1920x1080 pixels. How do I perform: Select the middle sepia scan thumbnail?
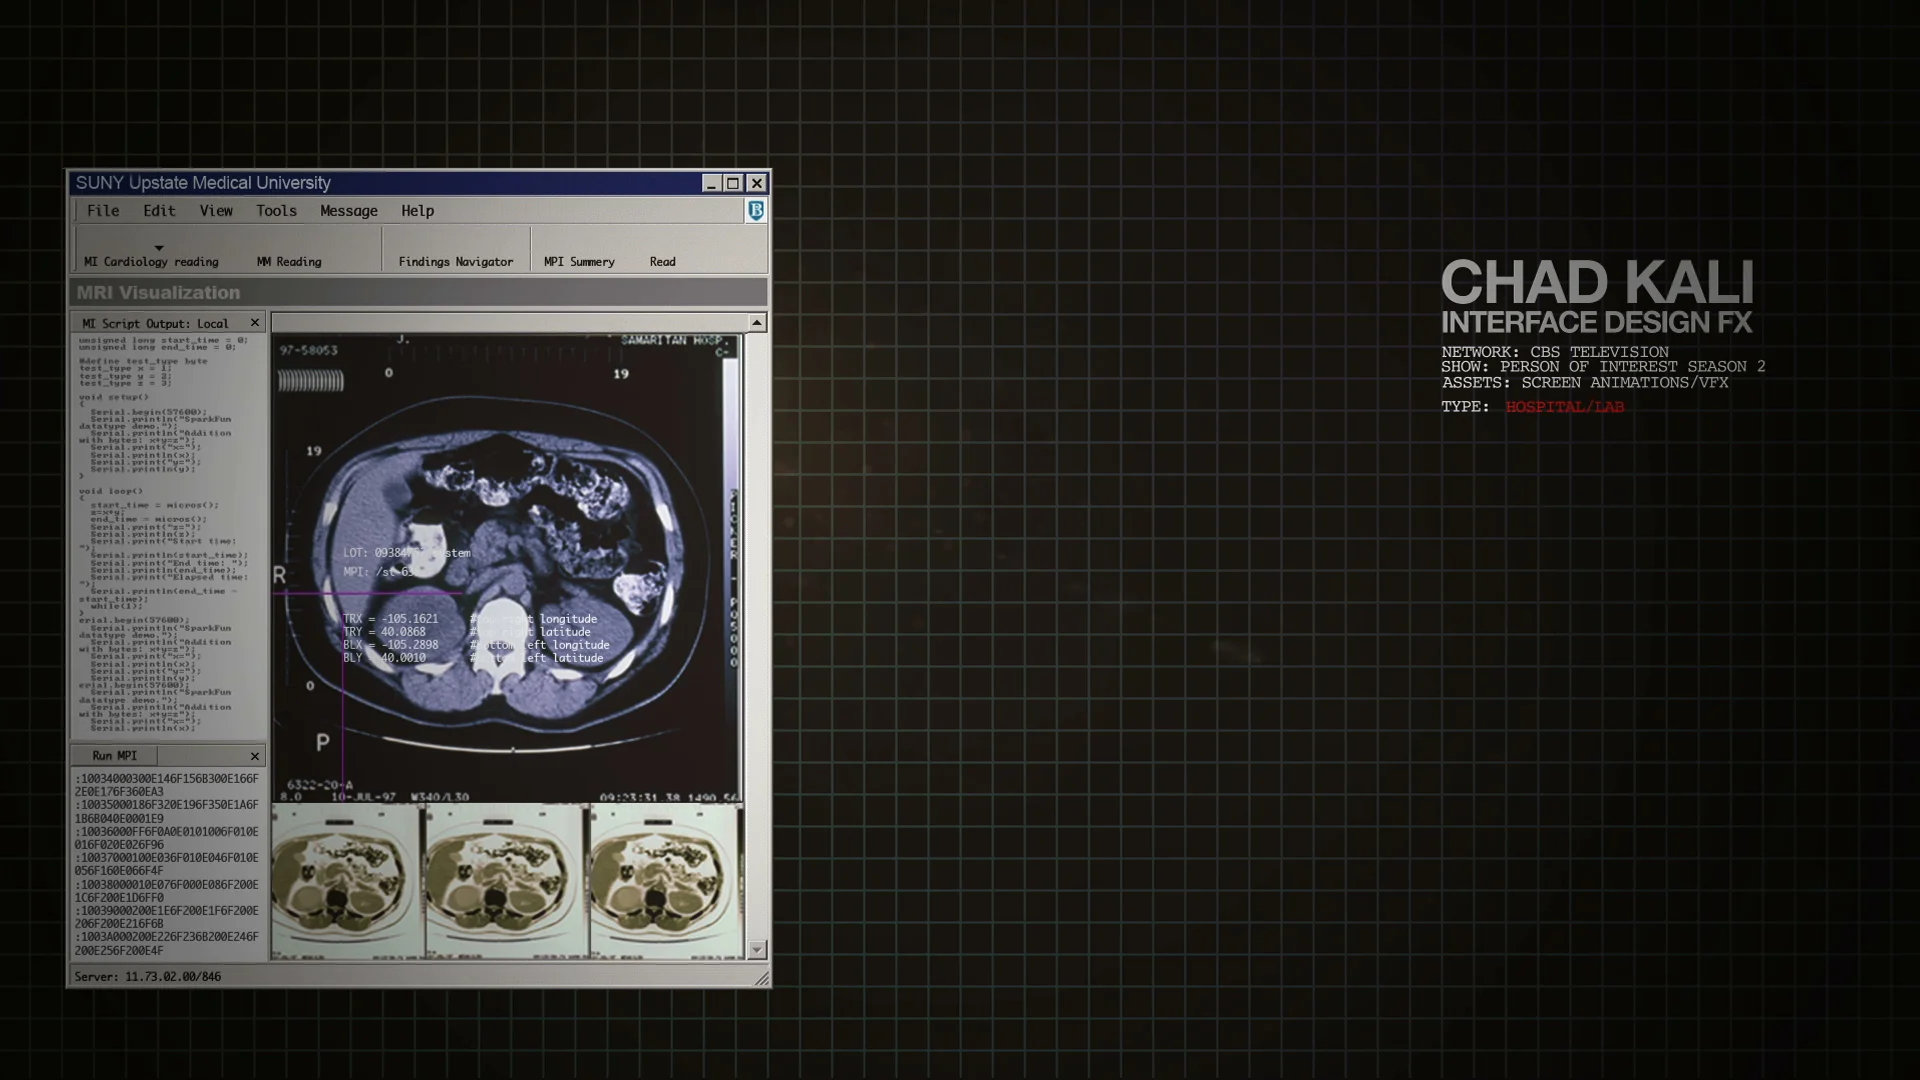click(x=505, y=882)
